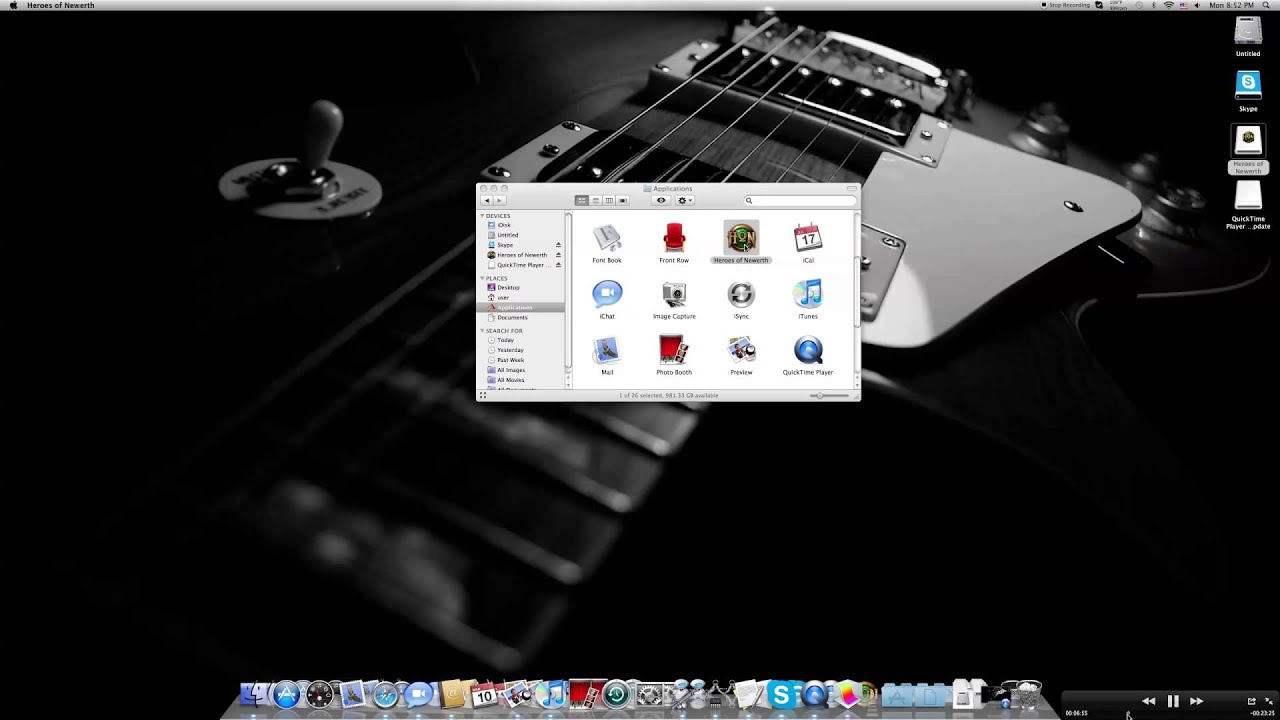Eject the Skype volume in sidebar
This screenshot has height=720, width=1280.
(x=559, y=245)
